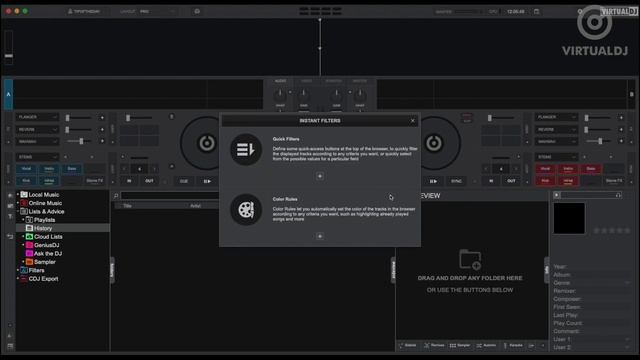Play/pause the left deck
Screen dimensions: 640x360
pos(207,181)
